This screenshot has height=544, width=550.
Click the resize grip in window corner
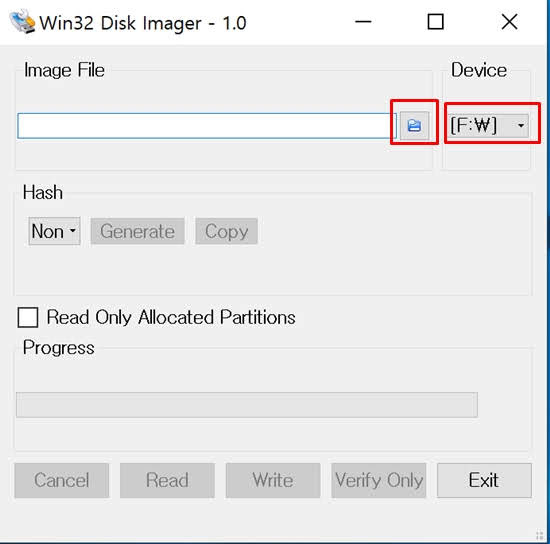[x=539, y=536]
